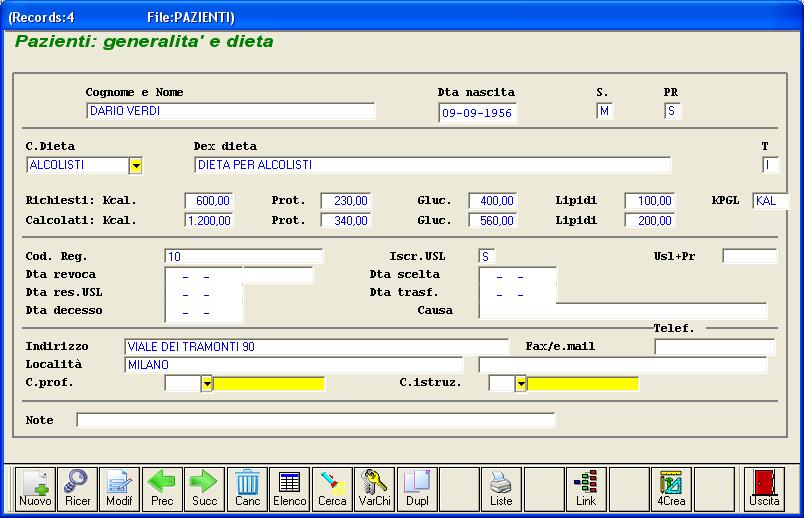Go to previous record with Prec arrow
The height and width of the screenshot is (518, 804).
coord(162,489)
